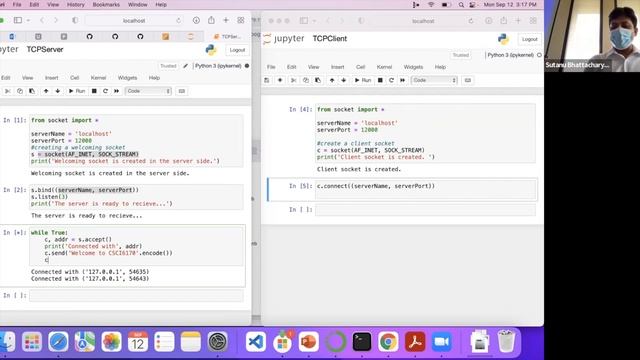This screenshot has width=640, height=360.
Task: Open Safari downloads in TCPServer window
Action: (x=196, y=20)
